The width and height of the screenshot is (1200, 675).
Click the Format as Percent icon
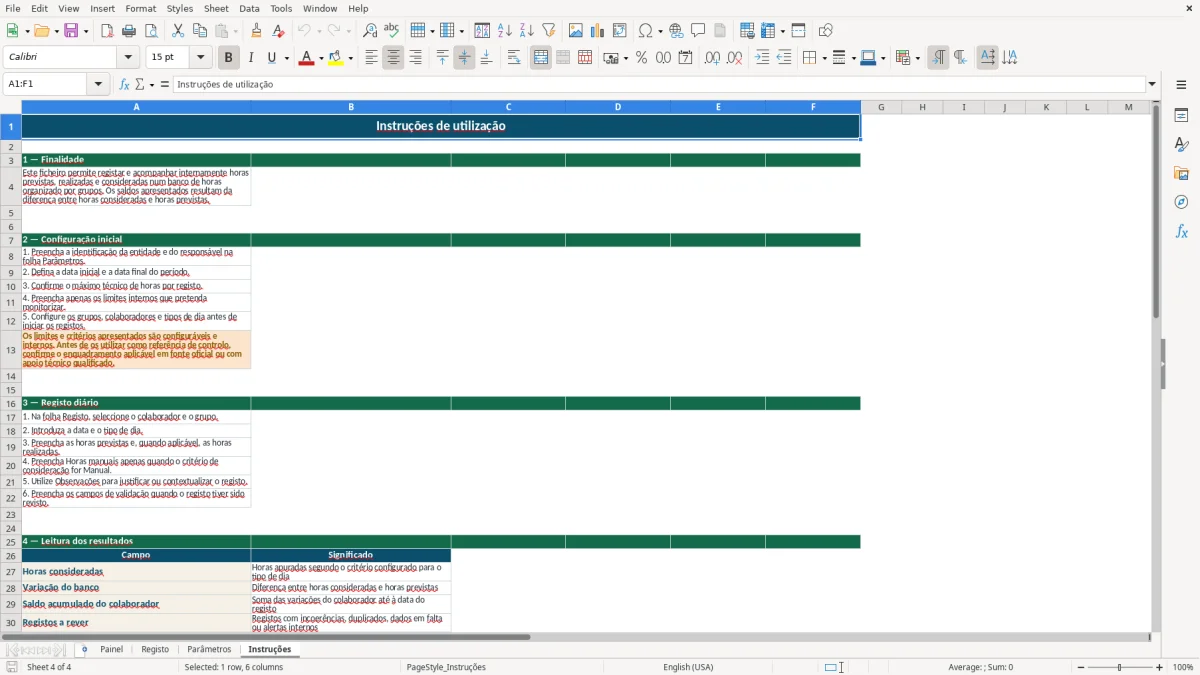(641, 58)
